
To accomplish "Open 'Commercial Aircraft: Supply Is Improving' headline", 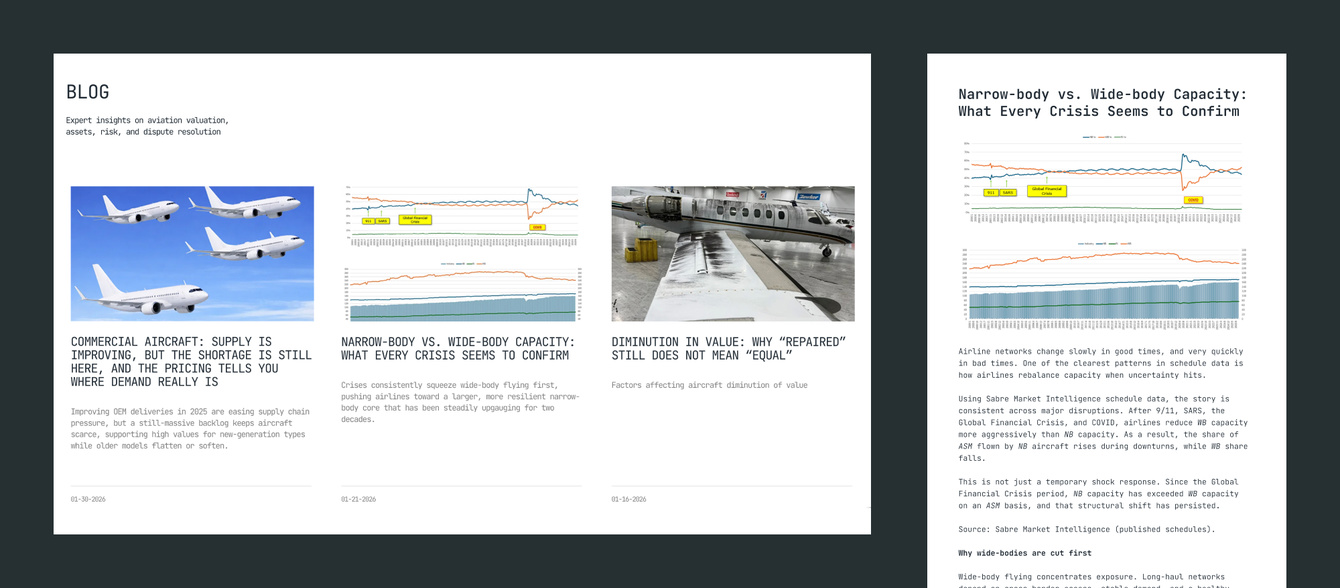I will pyautogui.click(x=192, y=362).
